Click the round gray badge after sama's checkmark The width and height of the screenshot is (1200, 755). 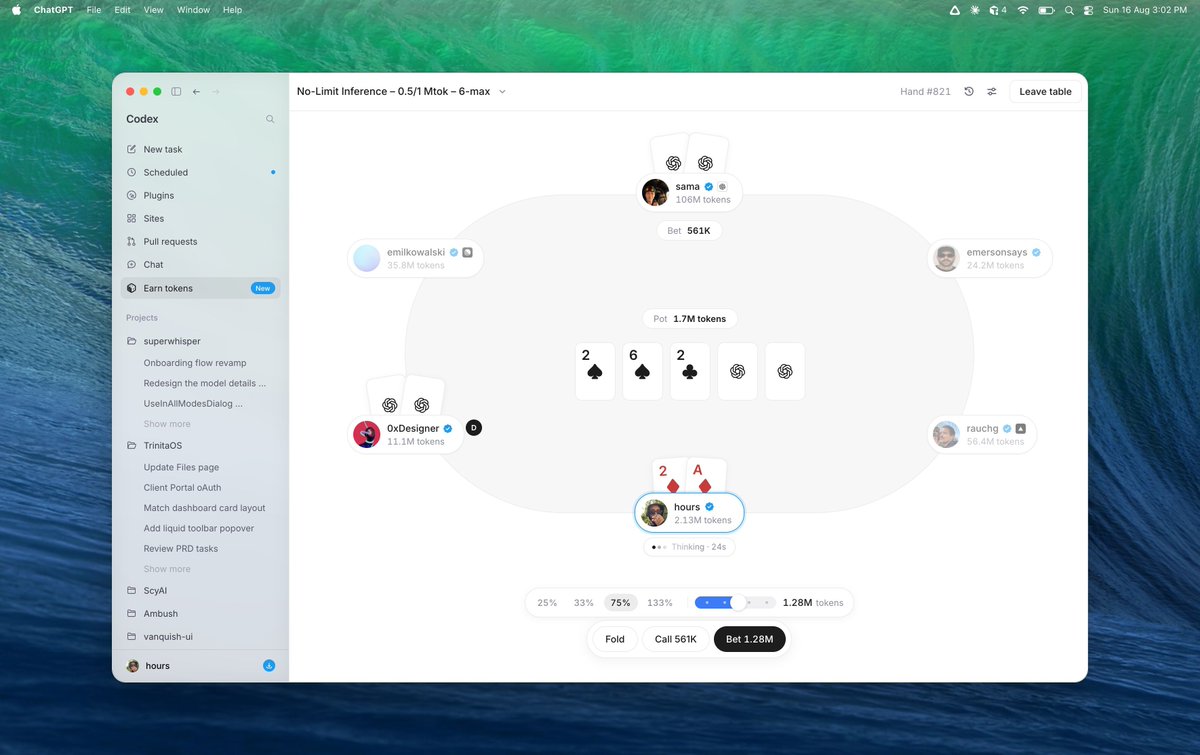pos(722,187)
